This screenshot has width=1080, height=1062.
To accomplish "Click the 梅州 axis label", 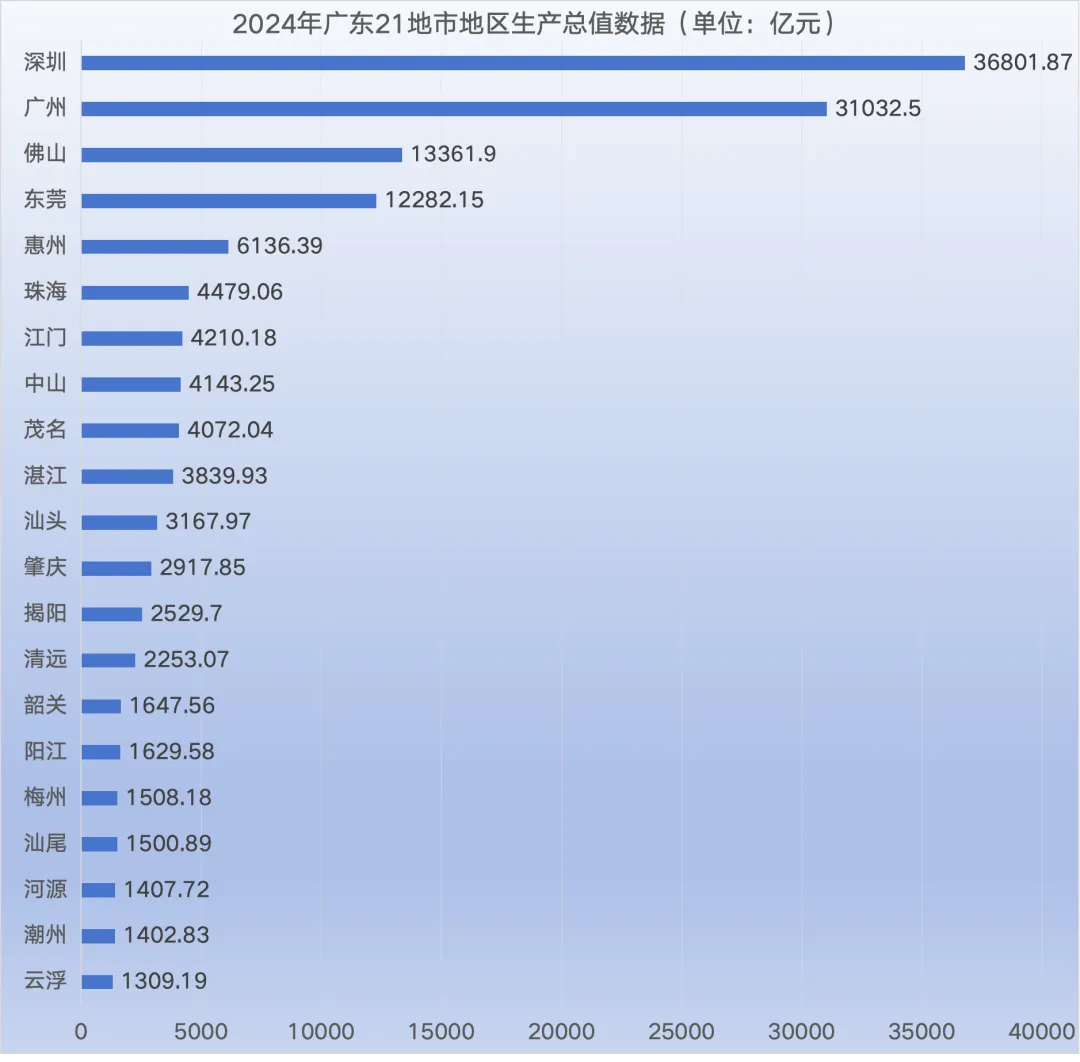I will click(x=45, y=797).
